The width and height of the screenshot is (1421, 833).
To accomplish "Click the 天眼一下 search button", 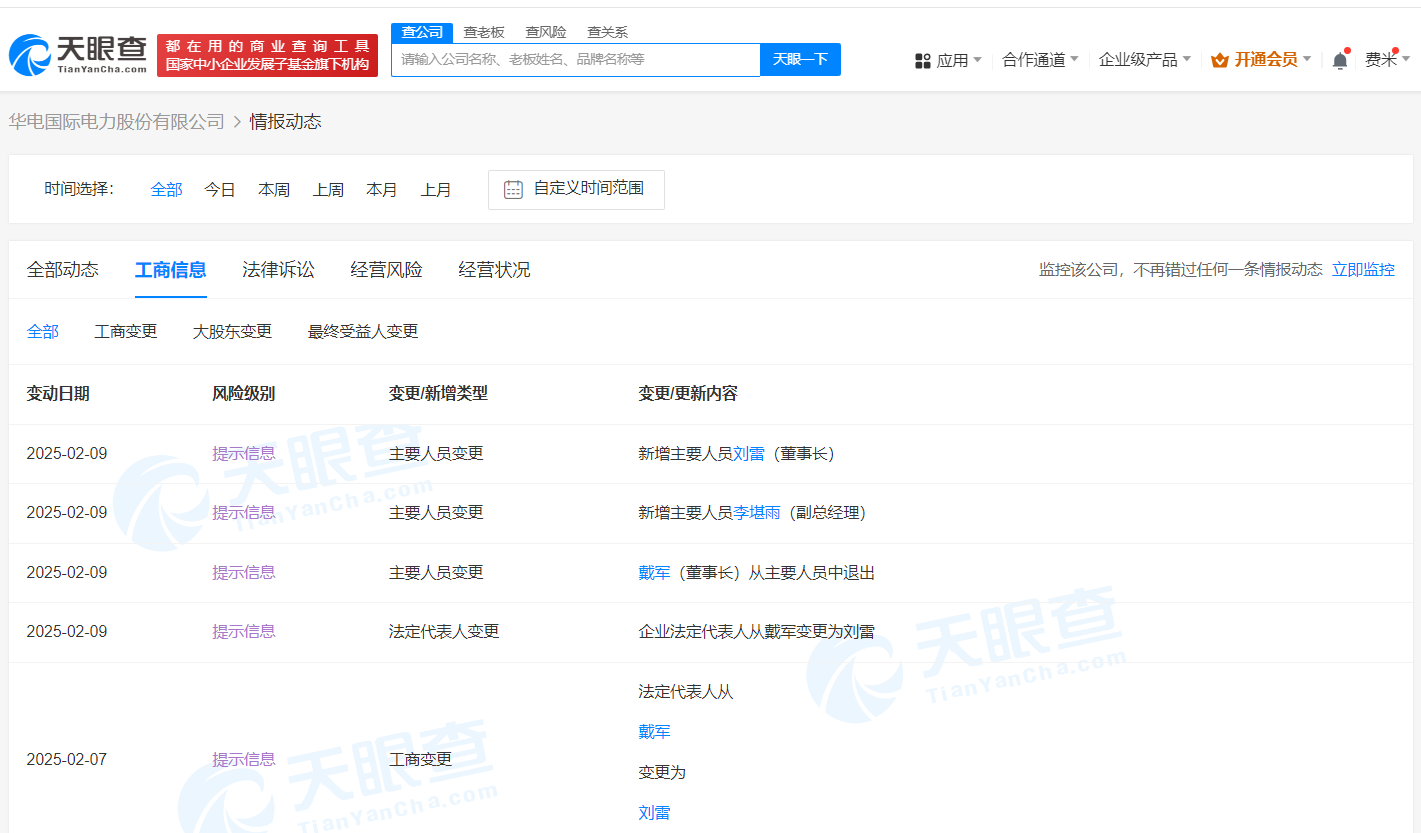I will pyautogui.click(x=801, y=59).
